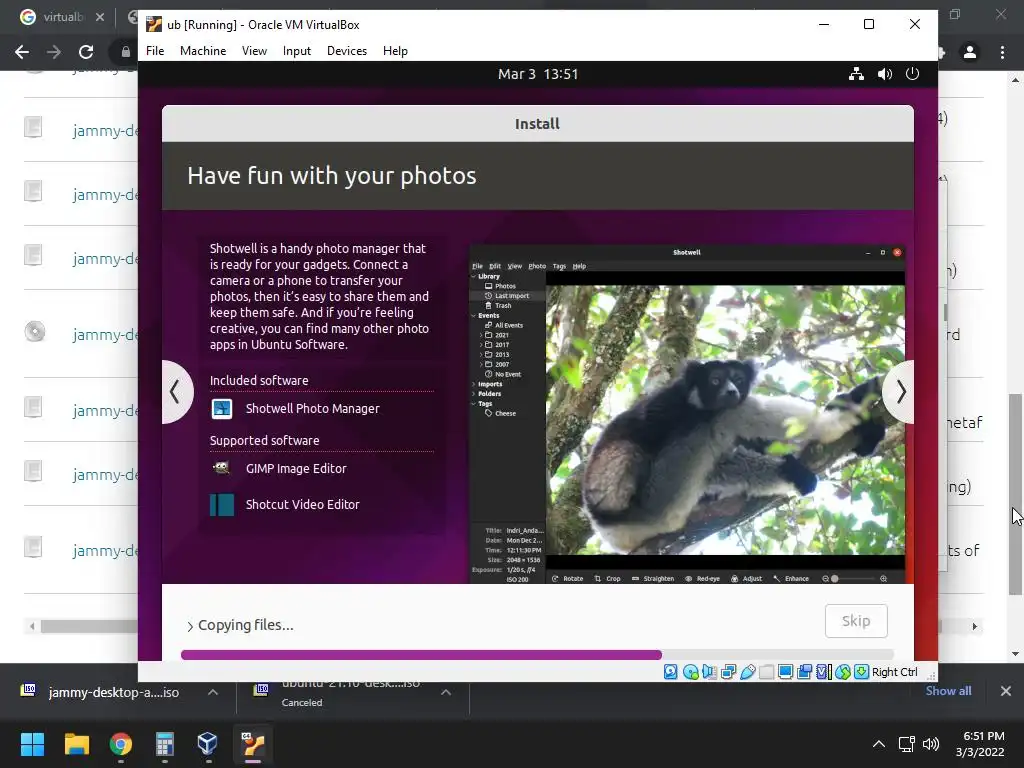The image size is (1024, 768).
Task: Open the Machine menu
Action: tap(203, 51)
